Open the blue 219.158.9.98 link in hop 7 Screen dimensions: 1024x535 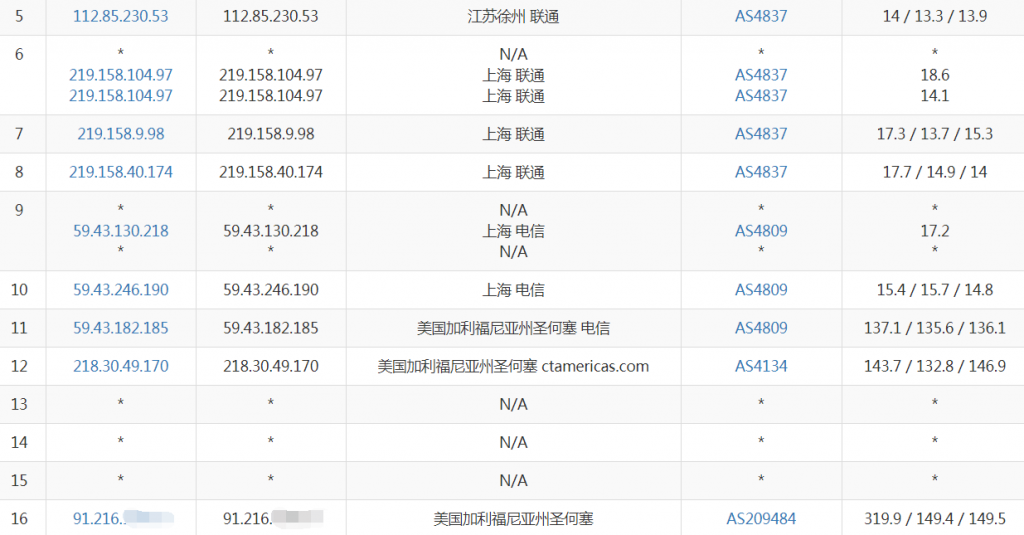click(x=121, y=134)
